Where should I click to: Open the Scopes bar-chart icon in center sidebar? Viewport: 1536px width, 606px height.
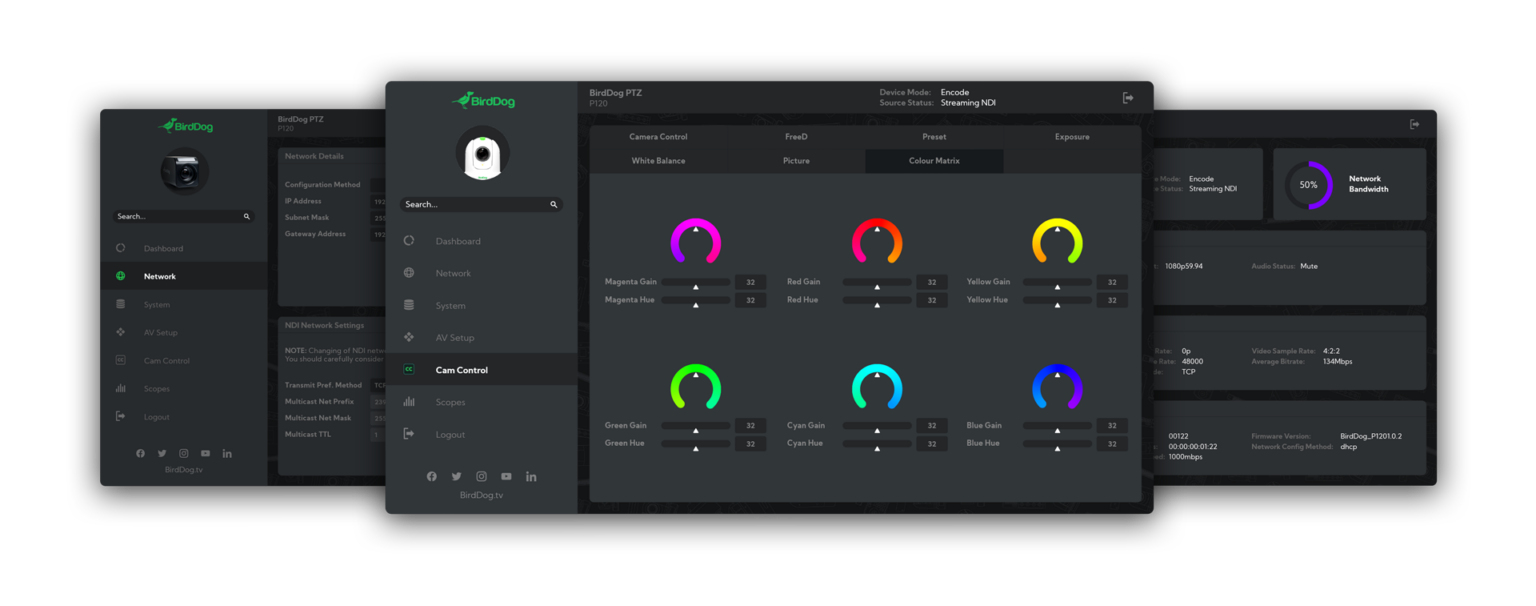(x=409, y=402)
